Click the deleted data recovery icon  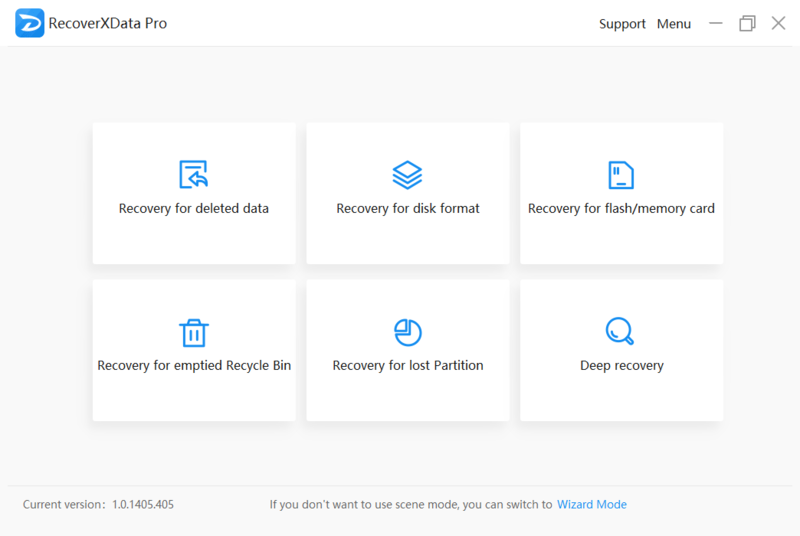[193, 174]
